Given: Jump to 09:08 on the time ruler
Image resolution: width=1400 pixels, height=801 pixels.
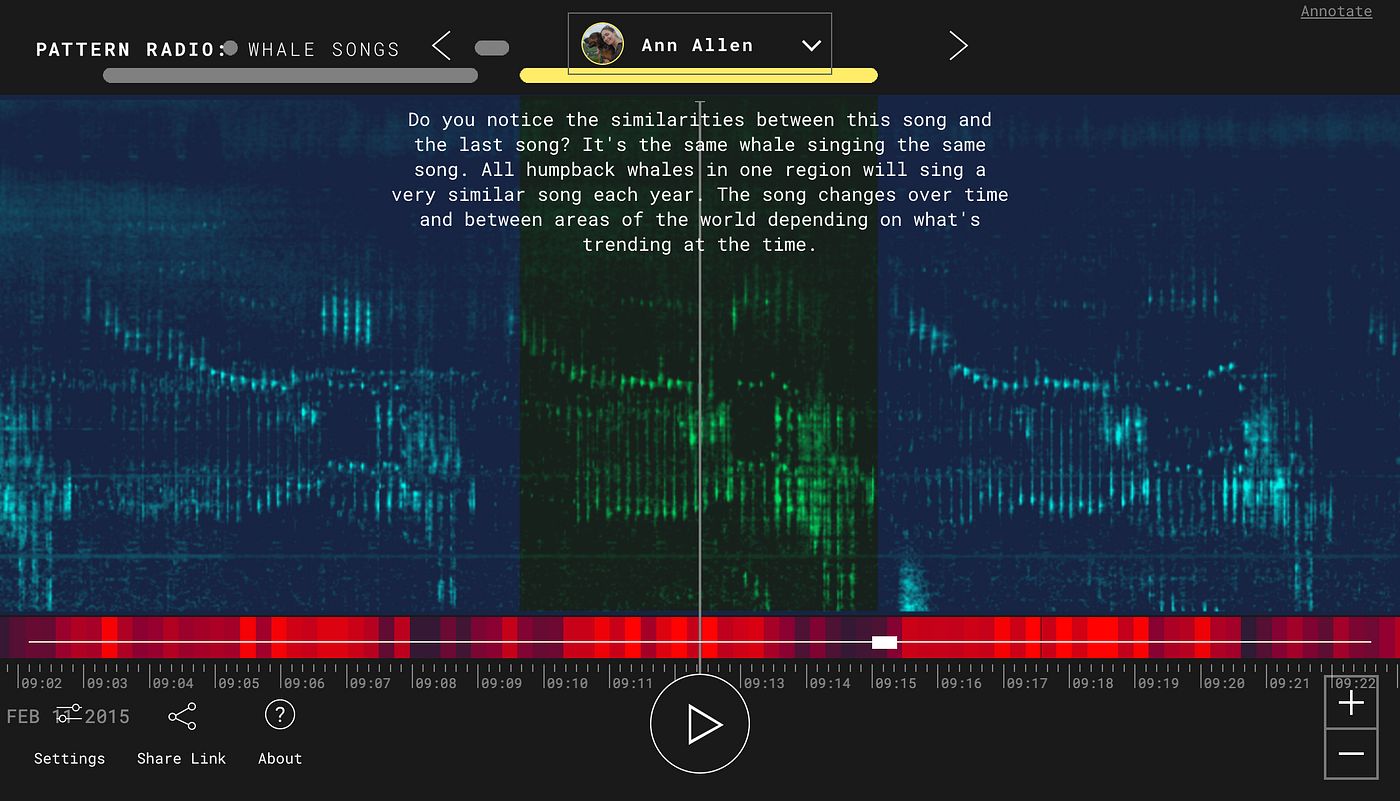Looking at the screenshot, I should pyautogui.click(x=435, y=683).
